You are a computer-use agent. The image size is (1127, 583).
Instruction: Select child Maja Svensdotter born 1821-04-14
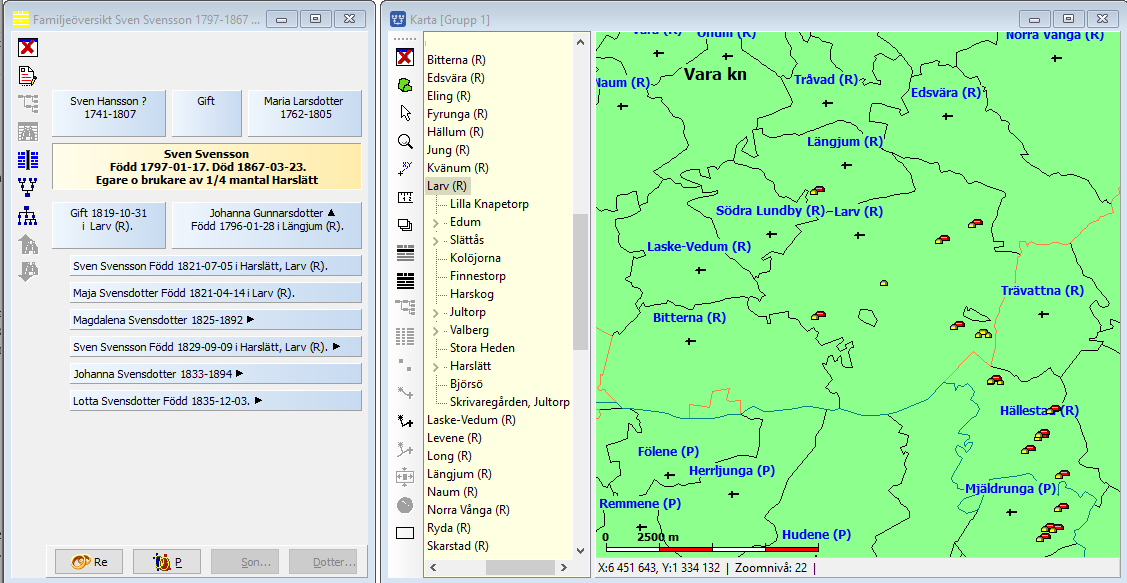pyautogui.click(x=216, y=293)
